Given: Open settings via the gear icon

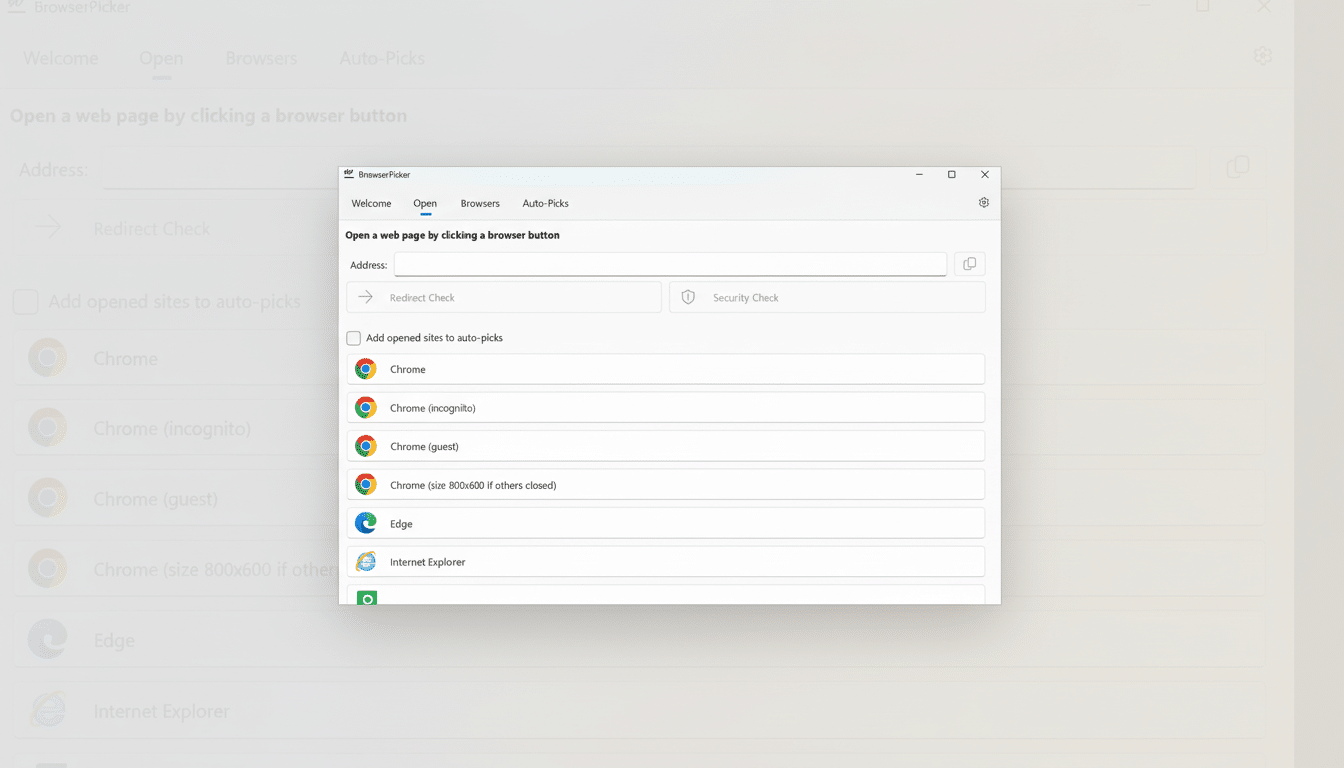Looking at the screenshot, I should (x=983, y=202).
